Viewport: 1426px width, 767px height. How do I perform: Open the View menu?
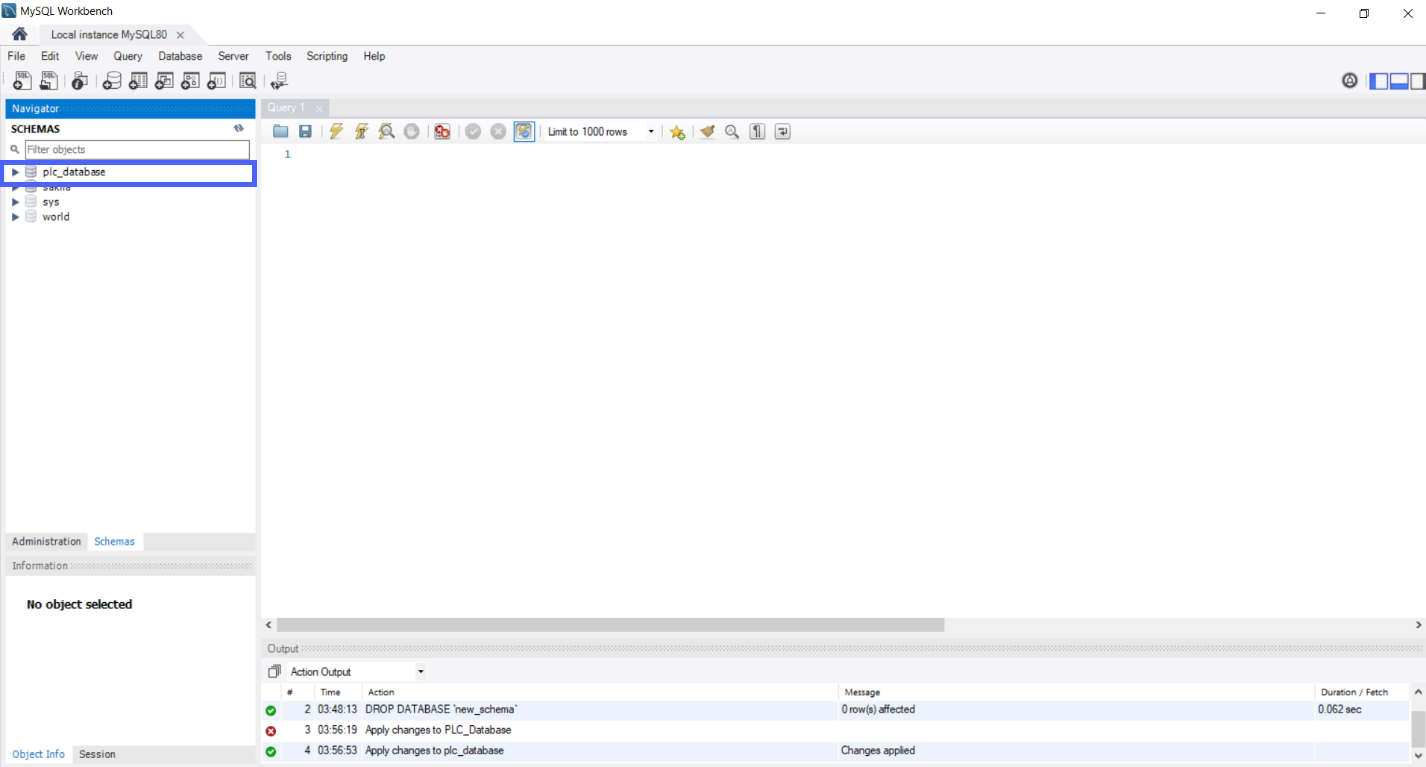click(x=87, y=56)
